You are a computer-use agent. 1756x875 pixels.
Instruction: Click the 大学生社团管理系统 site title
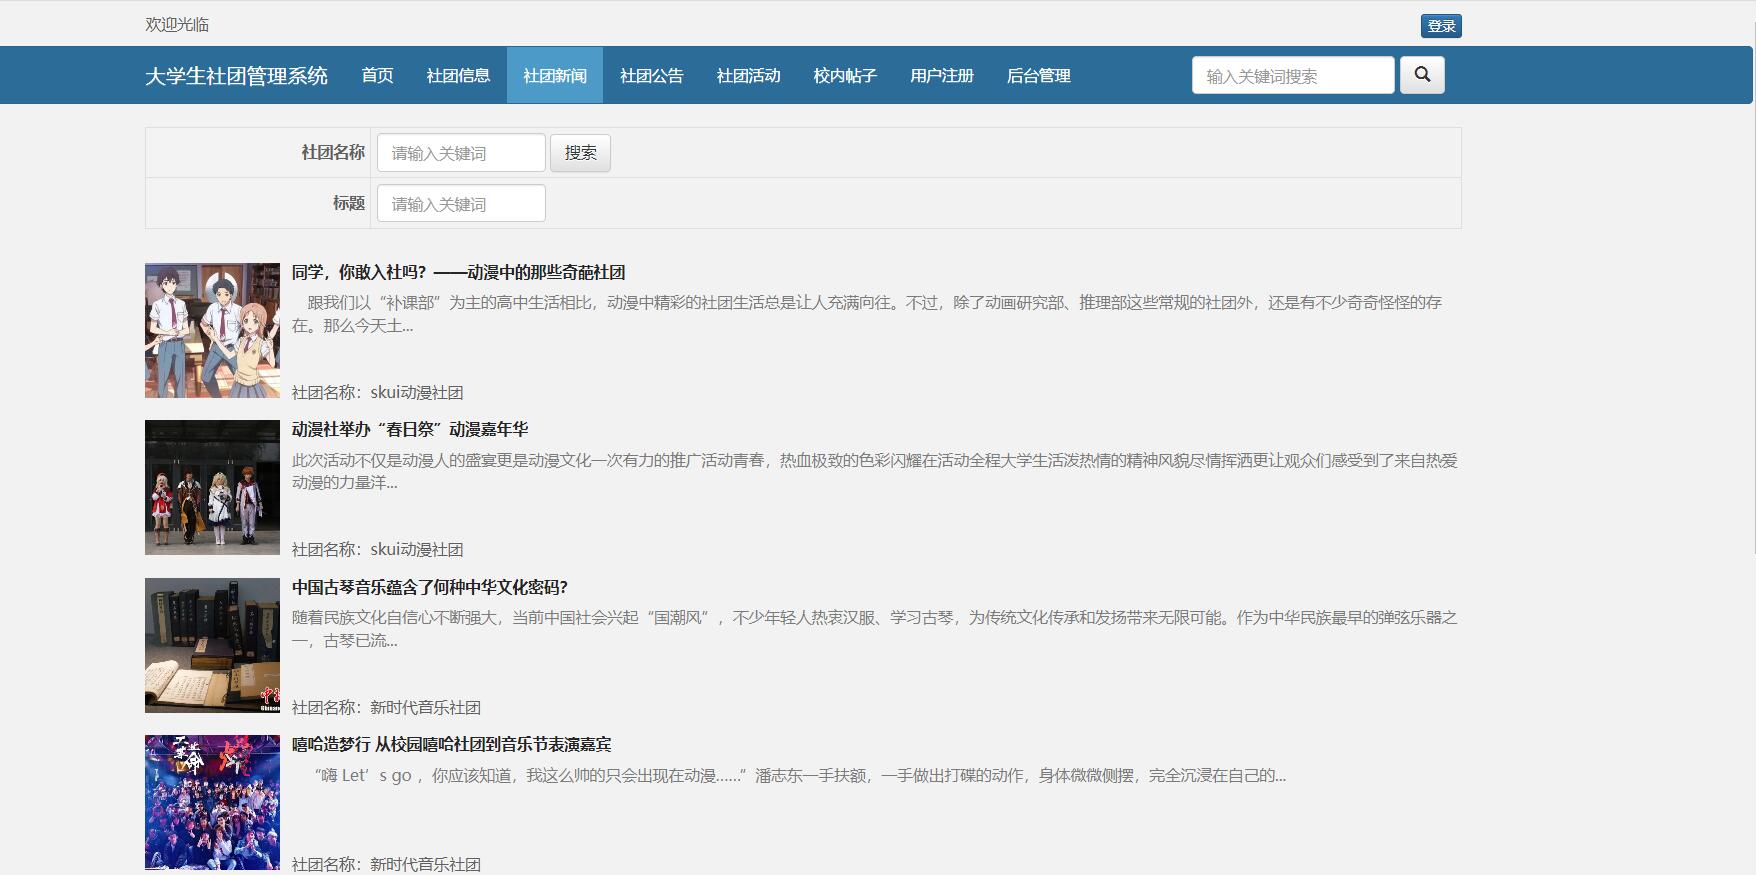pyautogui.click(x=236, y=76)
